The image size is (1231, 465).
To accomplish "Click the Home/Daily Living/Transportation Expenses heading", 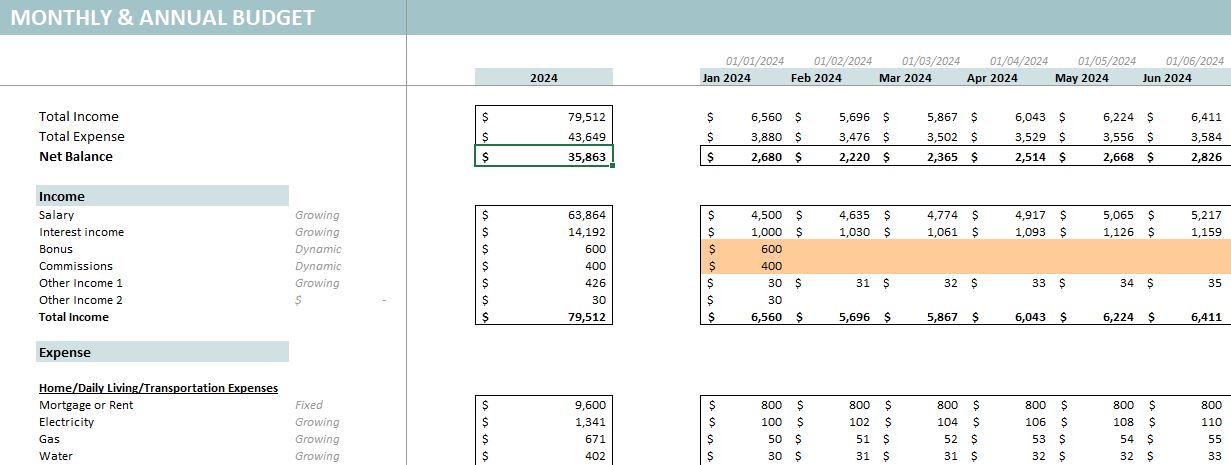I will click(x=158, y=387).
